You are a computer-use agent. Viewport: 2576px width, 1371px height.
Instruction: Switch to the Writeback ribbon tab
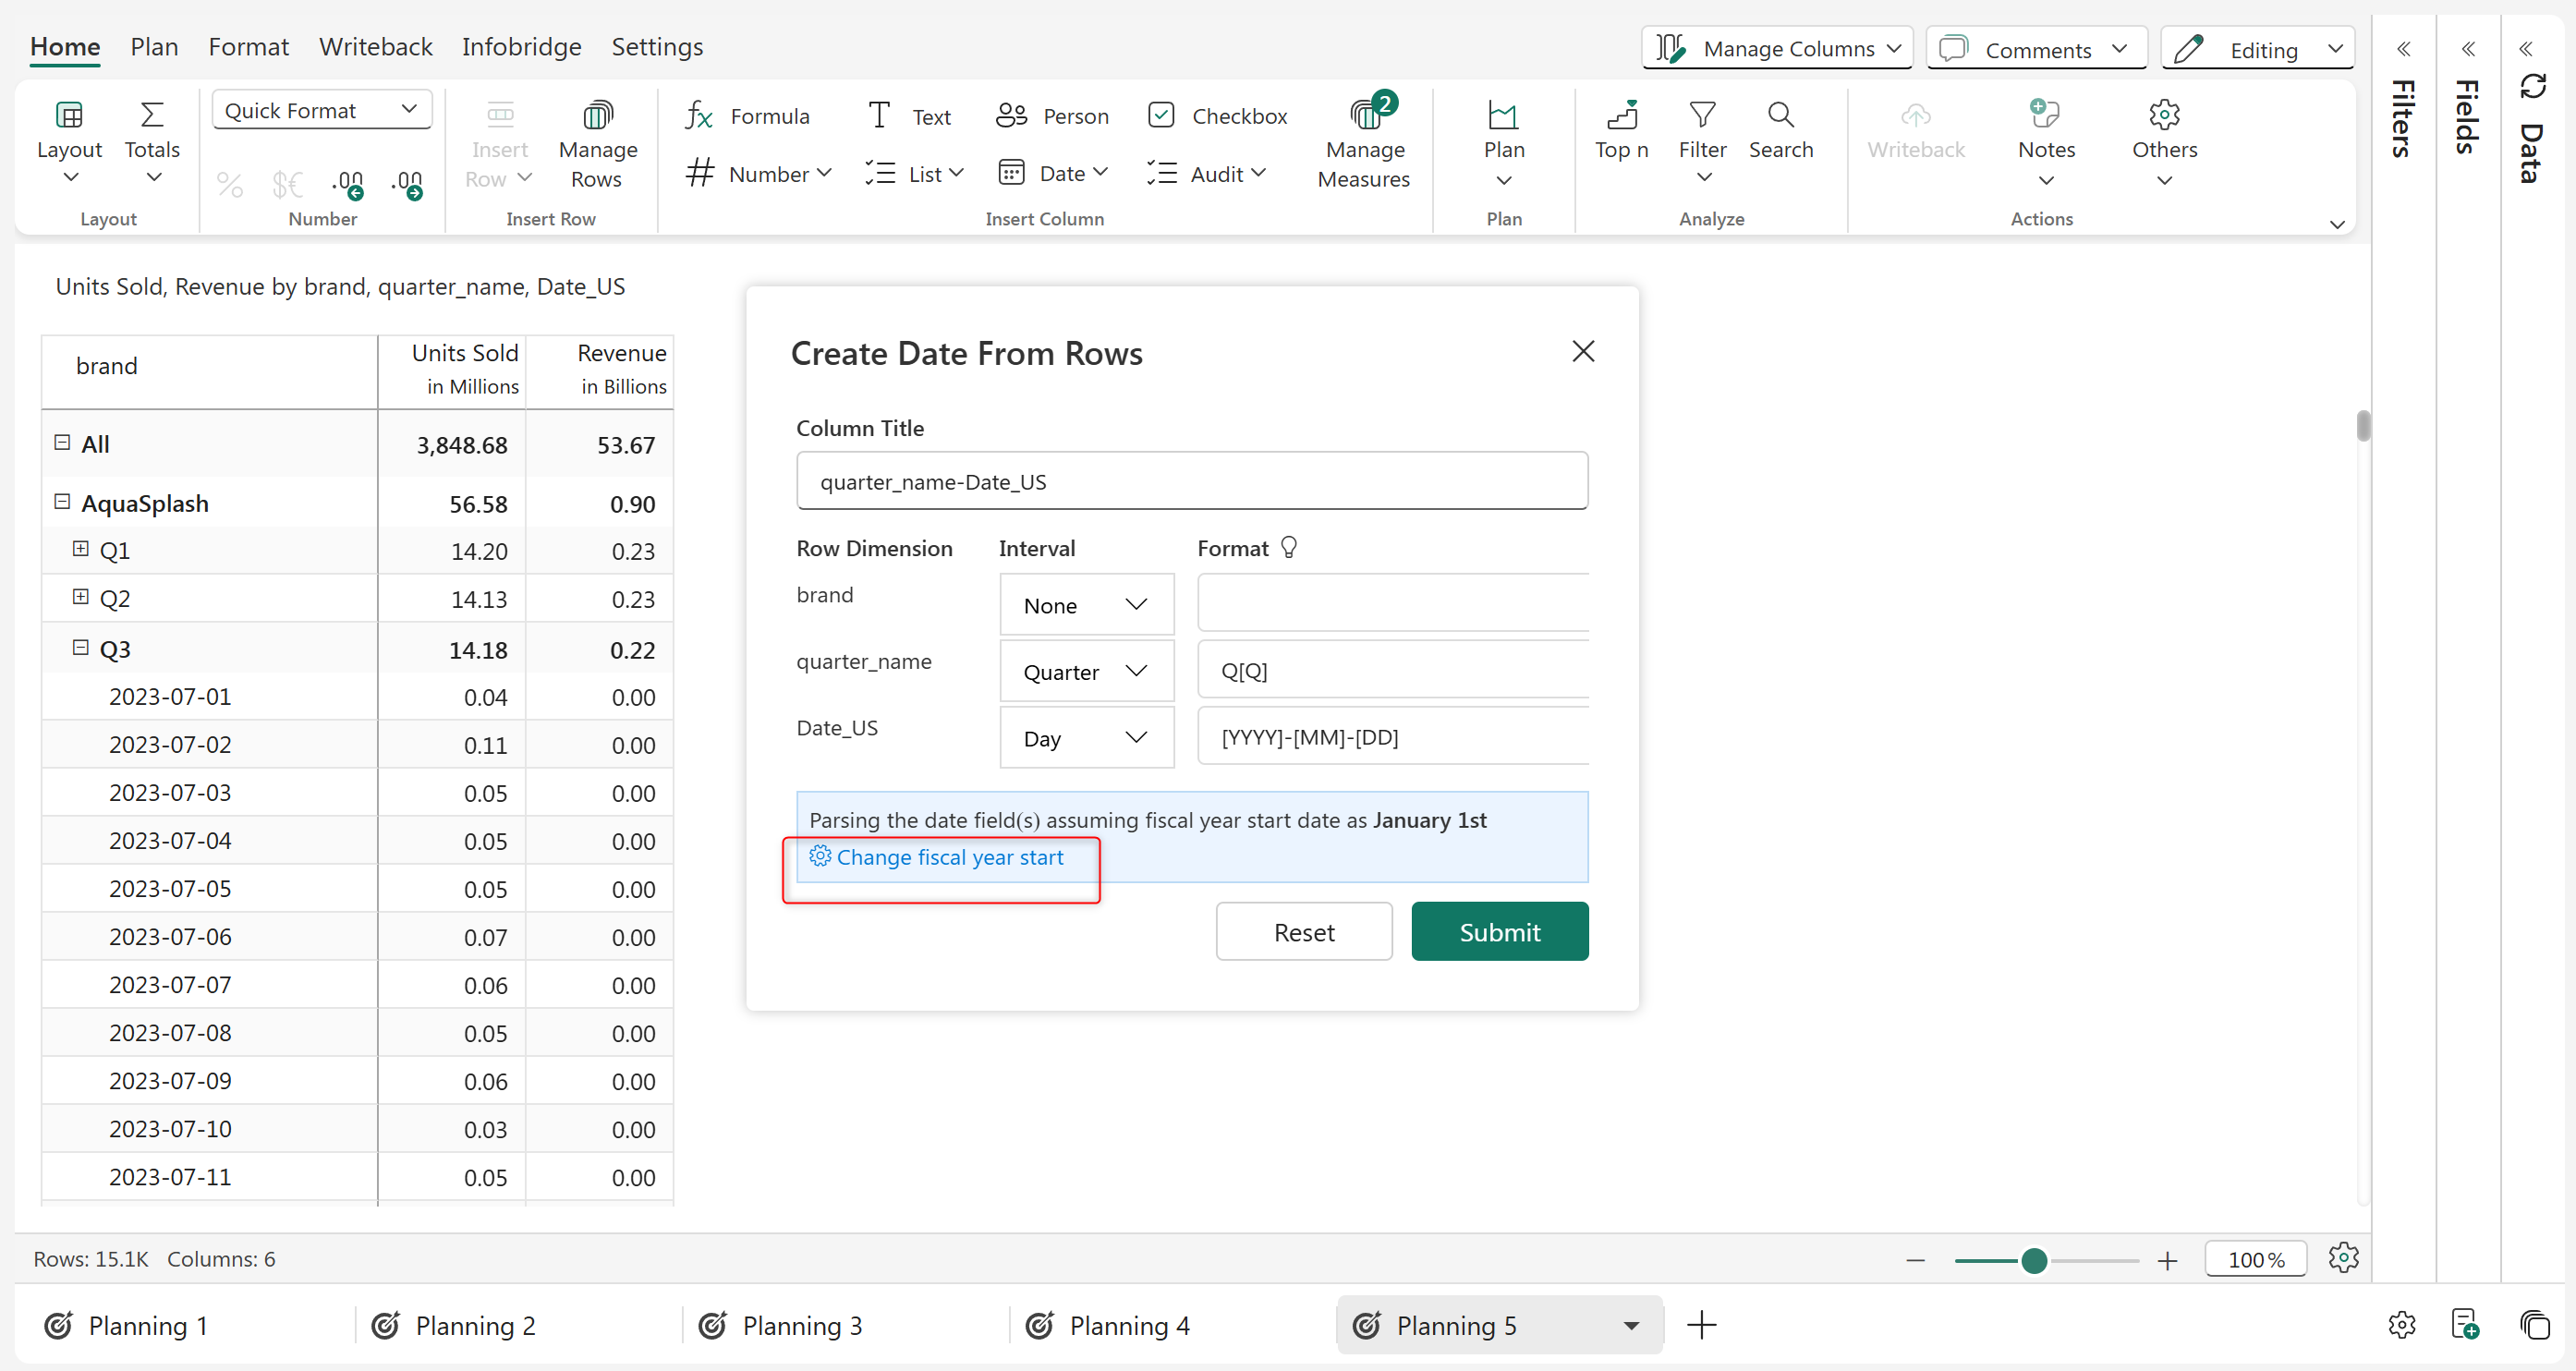coord(375,47)
